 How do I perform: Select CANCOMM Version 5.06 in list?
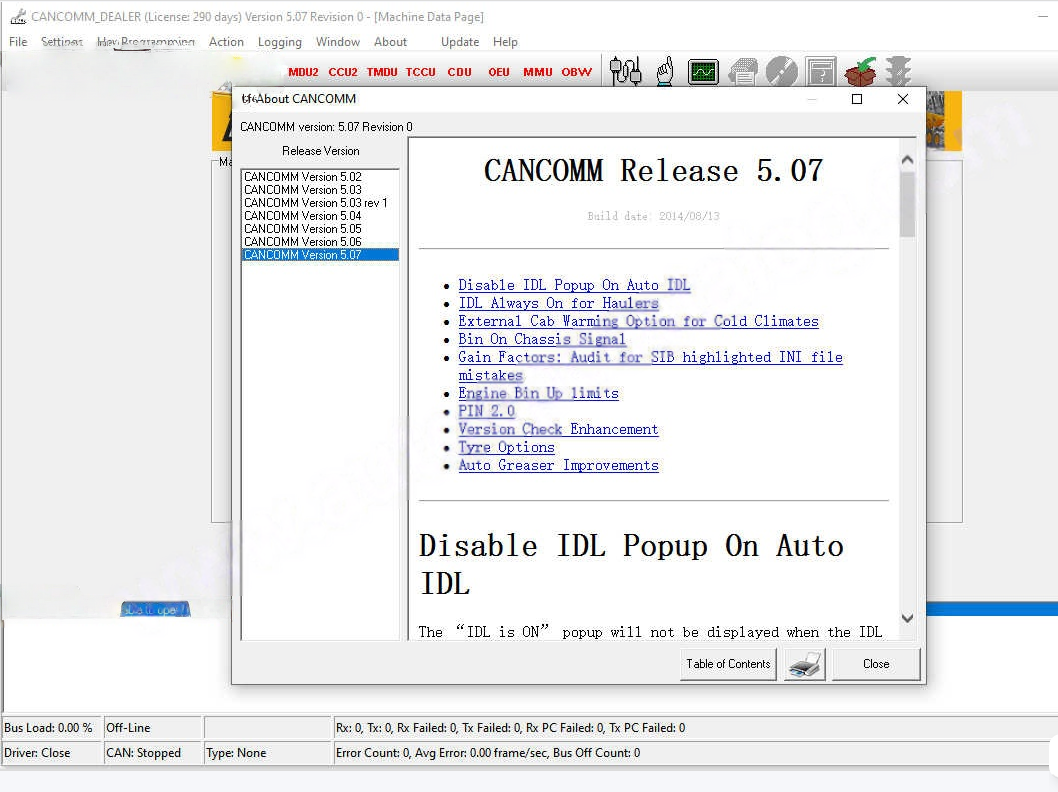320,242
